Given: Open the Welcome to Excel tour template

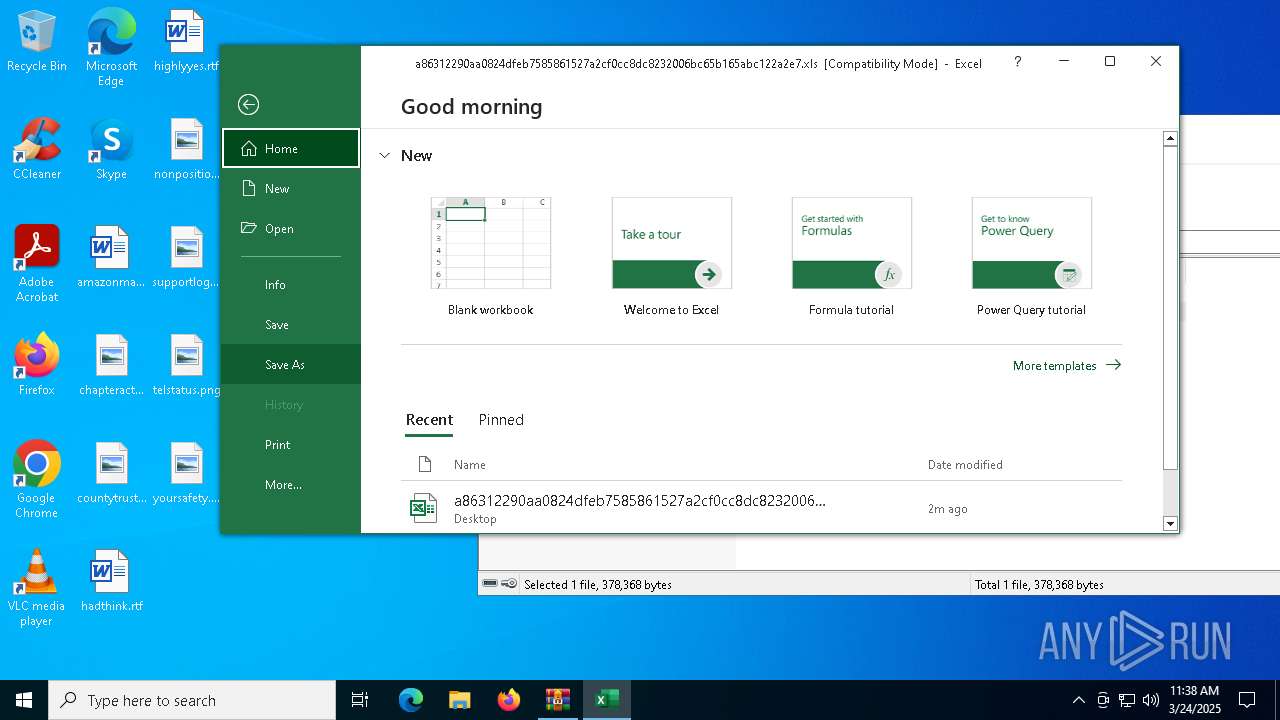Looking at the screenshot, I should [x=671, y=257].
